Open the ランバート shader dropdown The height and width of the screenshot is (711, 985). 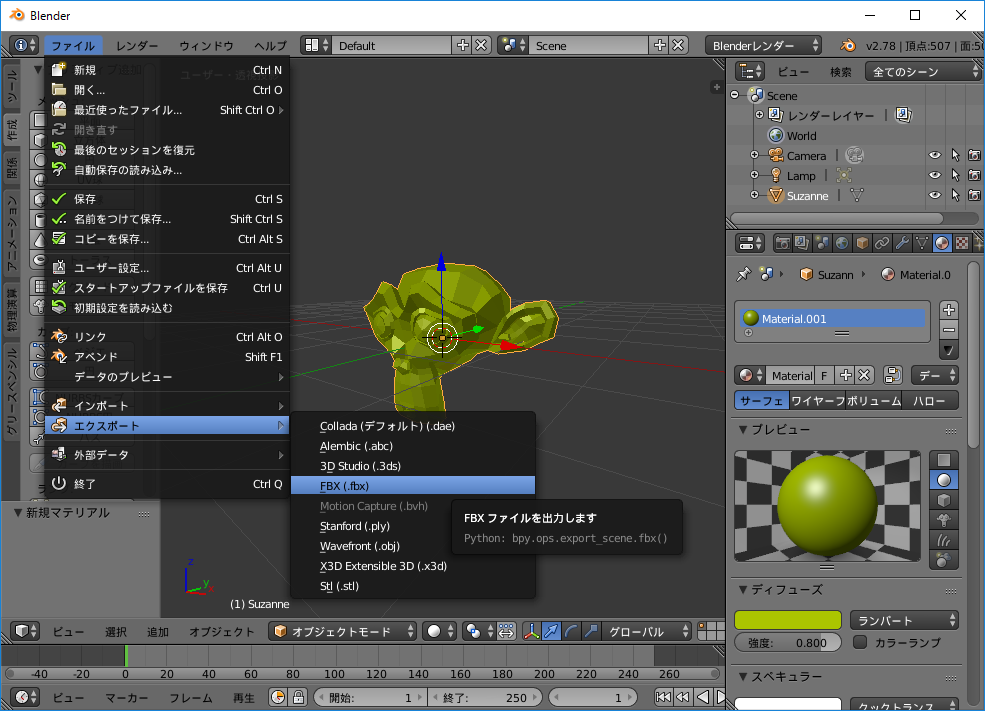[904, 621]
